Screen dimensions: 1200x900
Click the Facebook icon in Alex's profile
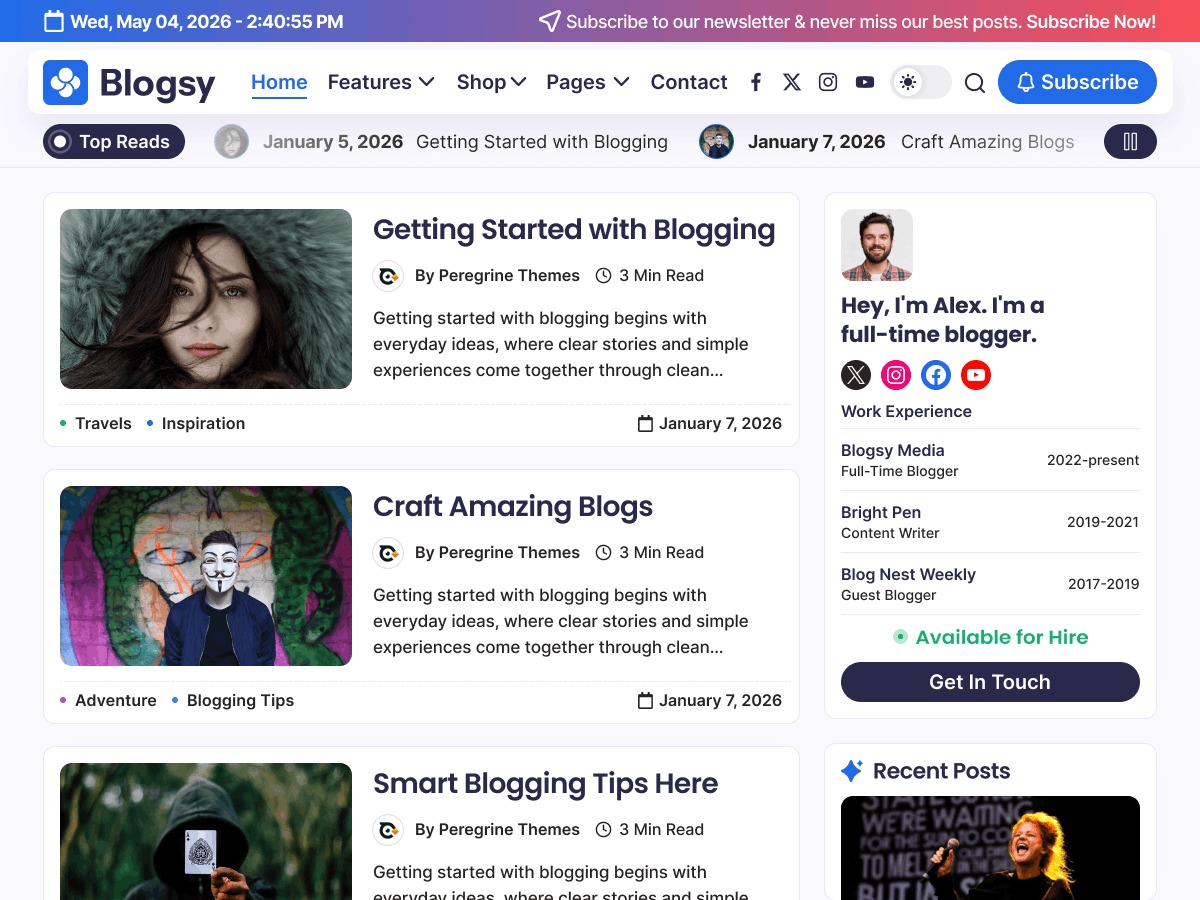pyautogui.click(x=936, y=375)
